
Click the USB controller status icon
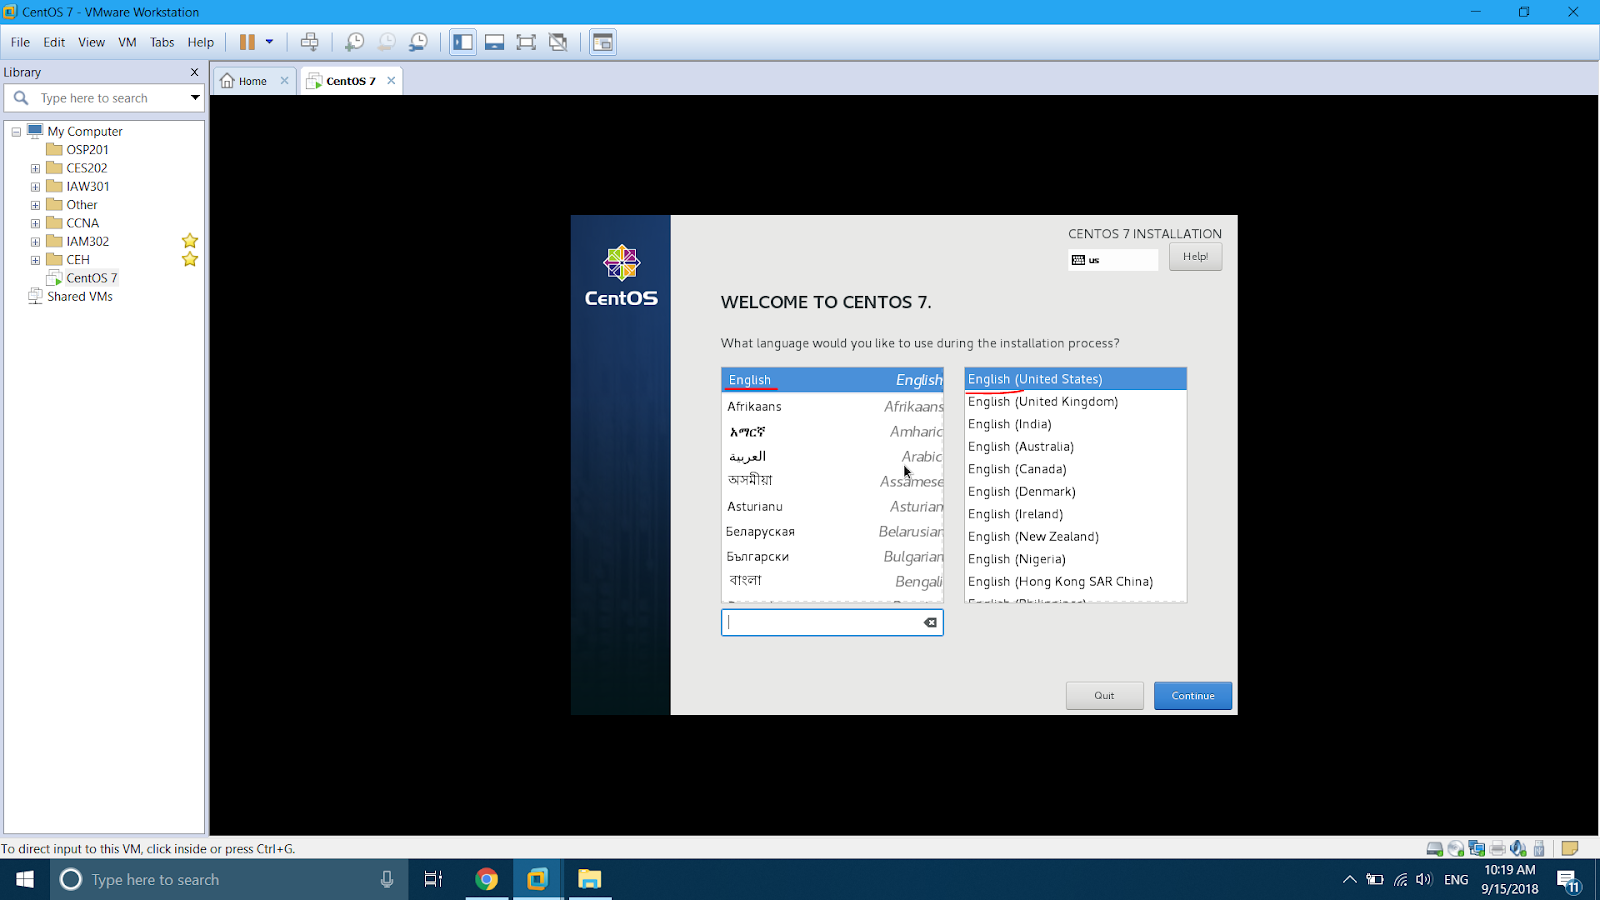(x=1539, y=849)
